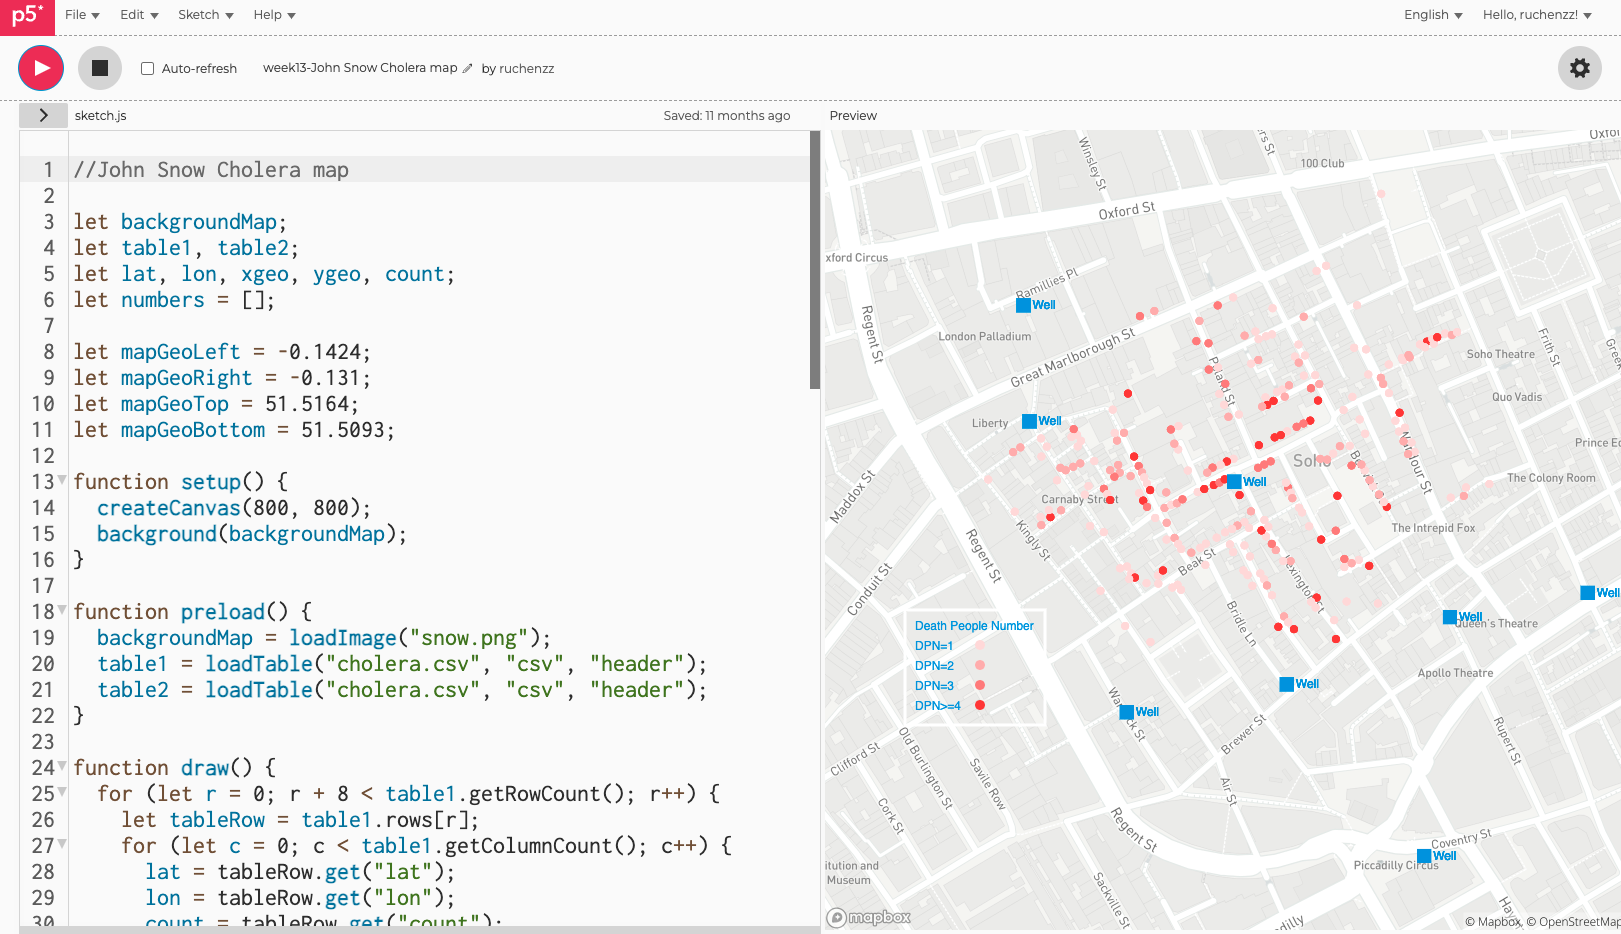Click The Intrepid Fox map label

[1433, 528]
